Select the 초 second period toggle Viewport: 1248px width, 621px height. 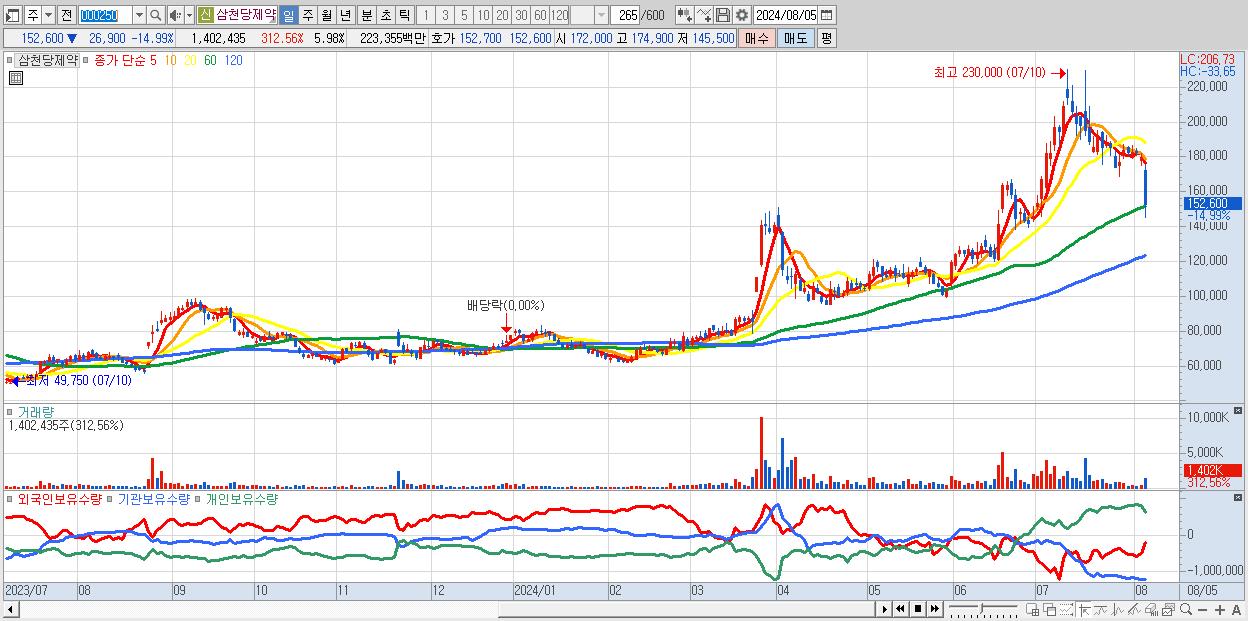385,15
